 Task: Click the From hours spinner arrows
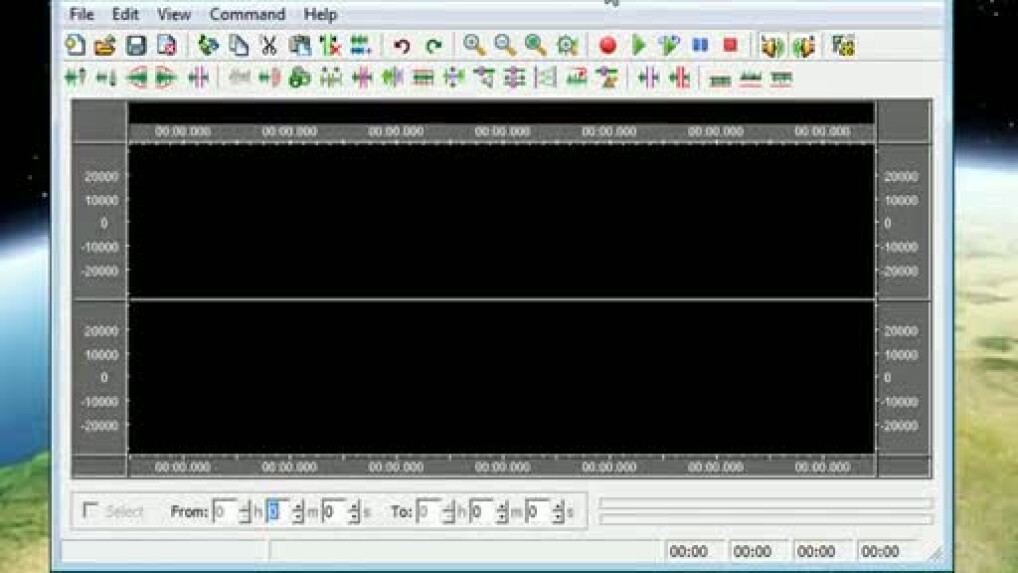(x=244, y=511)
